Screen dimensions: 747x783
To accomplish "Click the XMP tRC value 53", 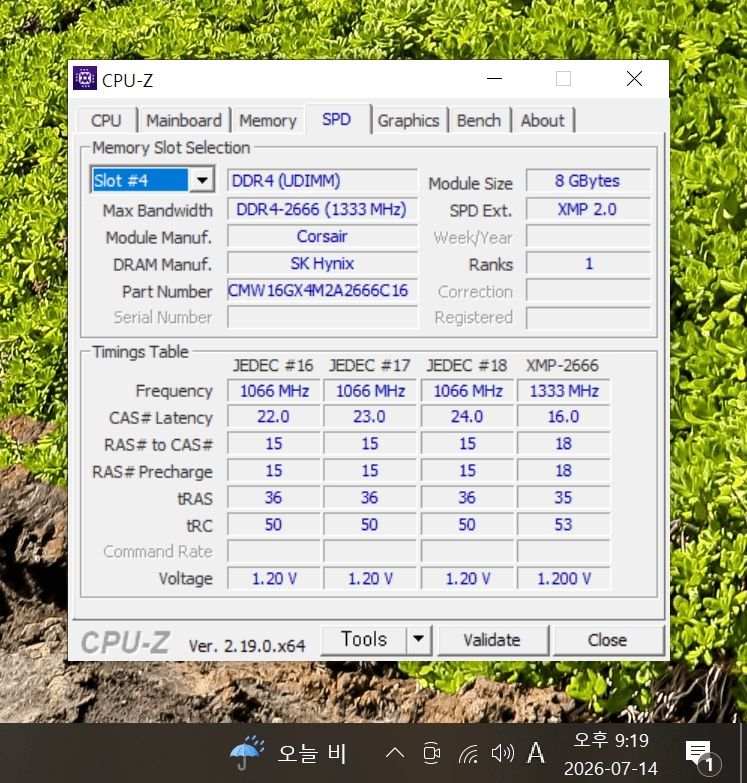I will point(564,524).
